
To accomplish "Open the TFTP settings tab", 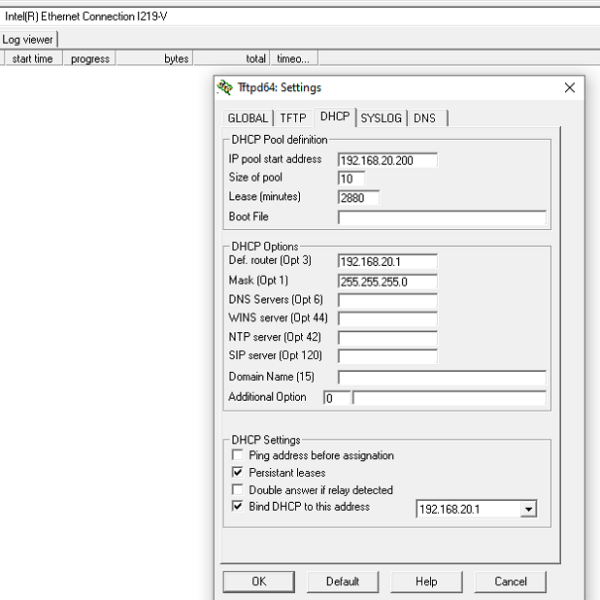I will [x=293, y=118].
